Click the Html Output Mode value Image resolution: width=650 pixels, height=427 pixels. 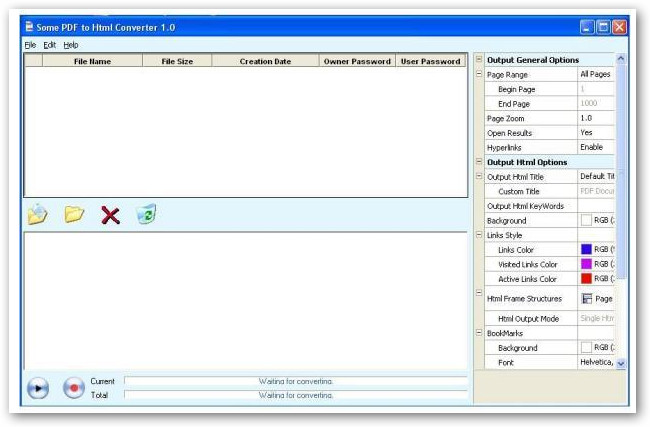tap(596, 318)
